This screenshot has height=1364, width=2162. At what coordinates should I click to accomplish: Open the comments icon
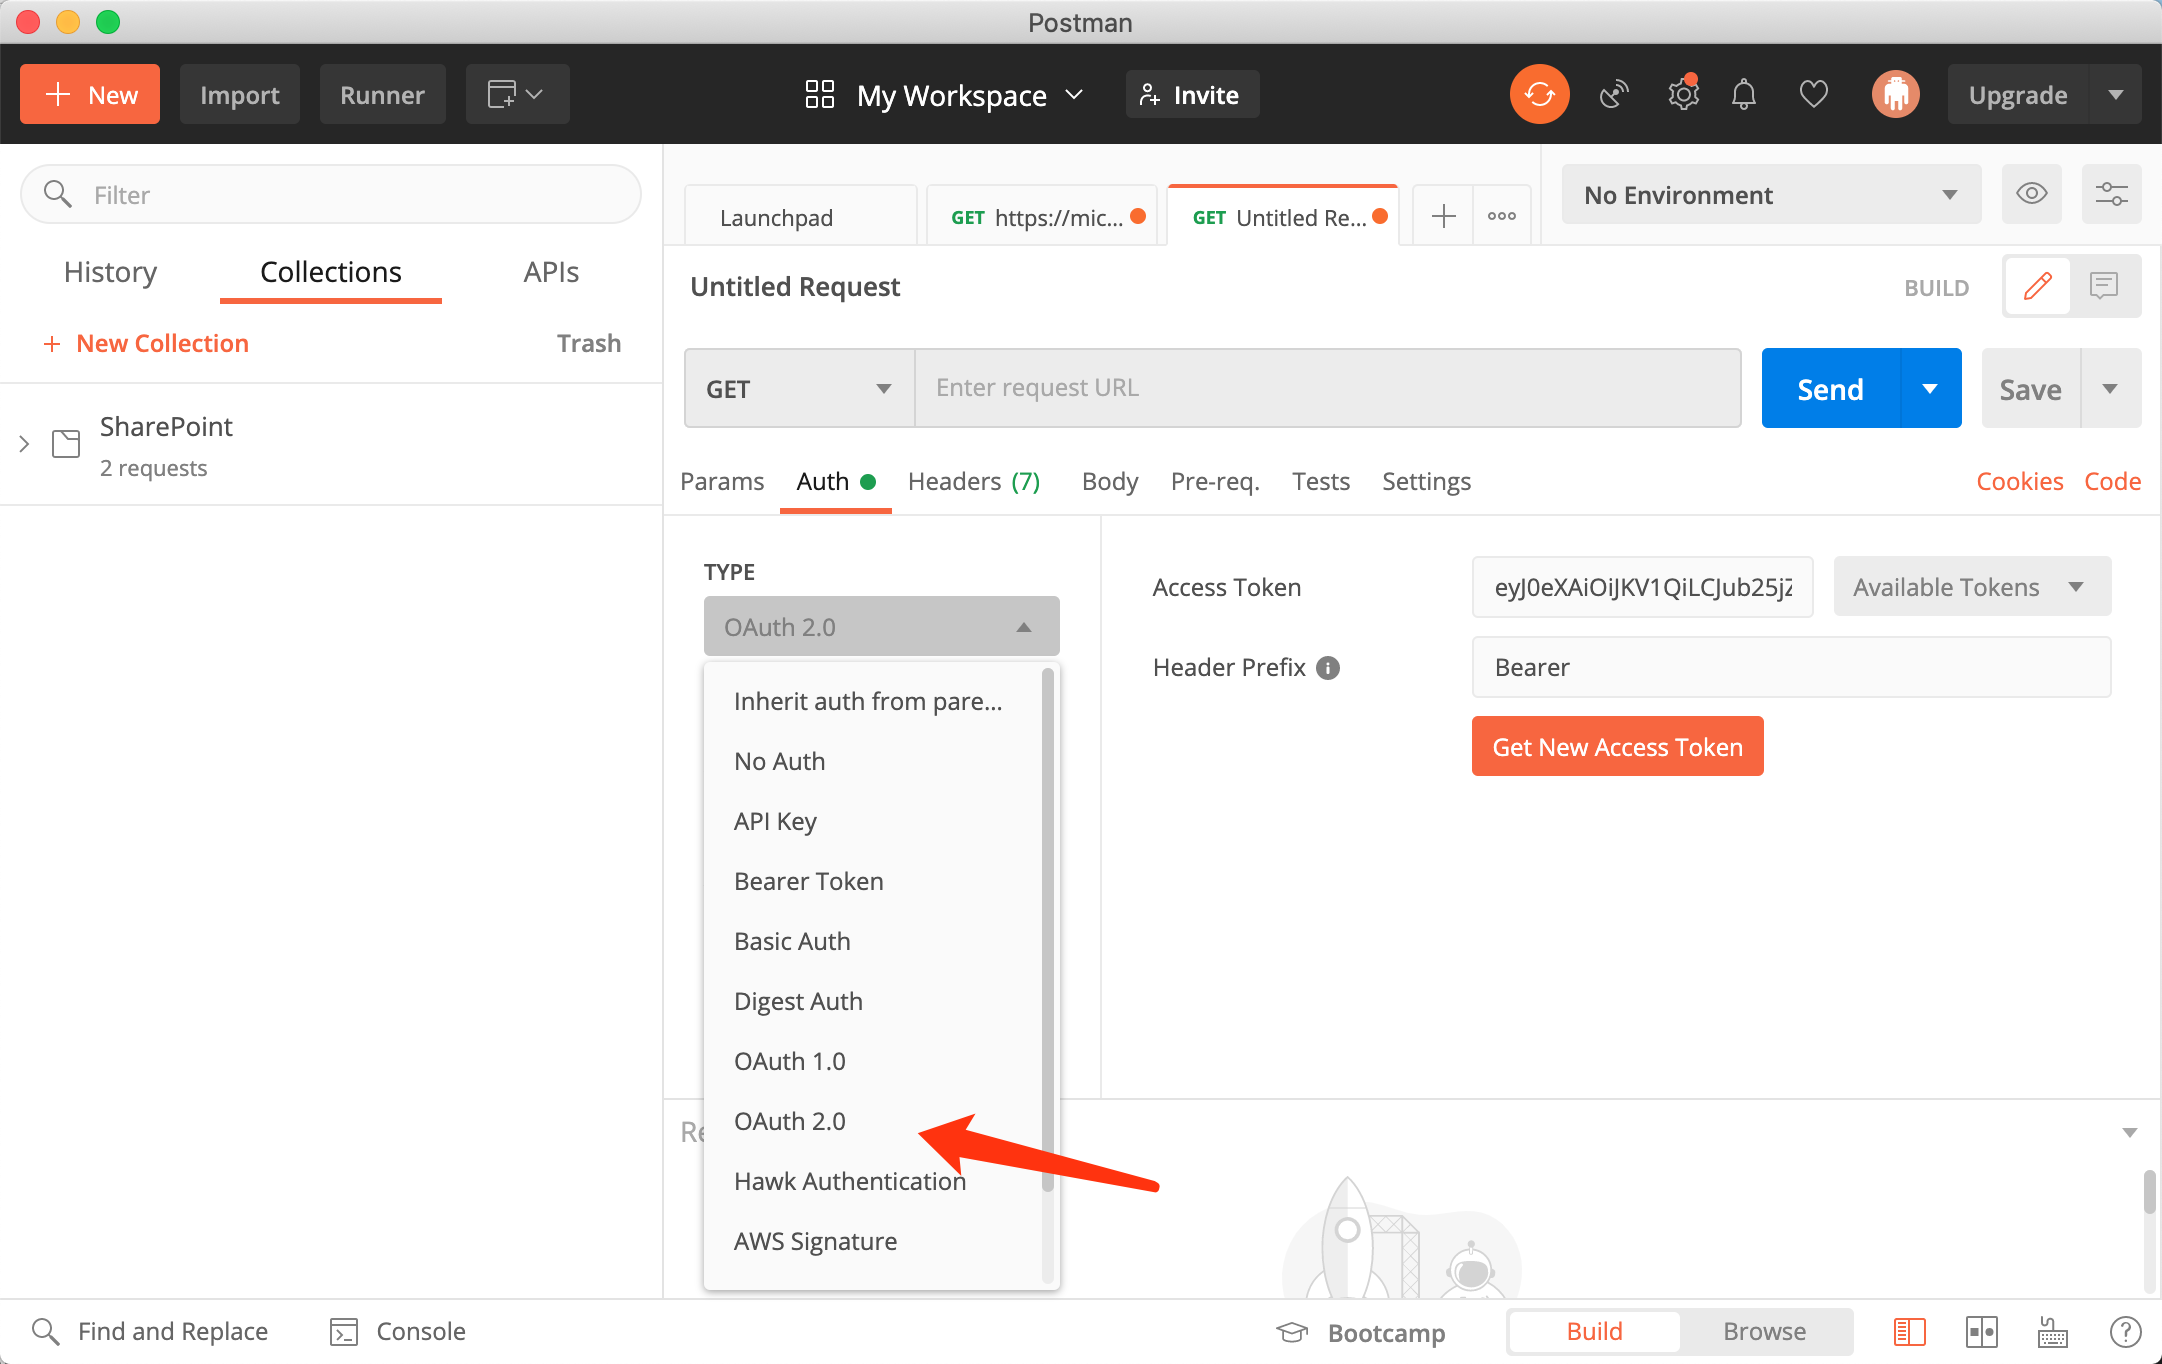click(x=2104, y=287)
